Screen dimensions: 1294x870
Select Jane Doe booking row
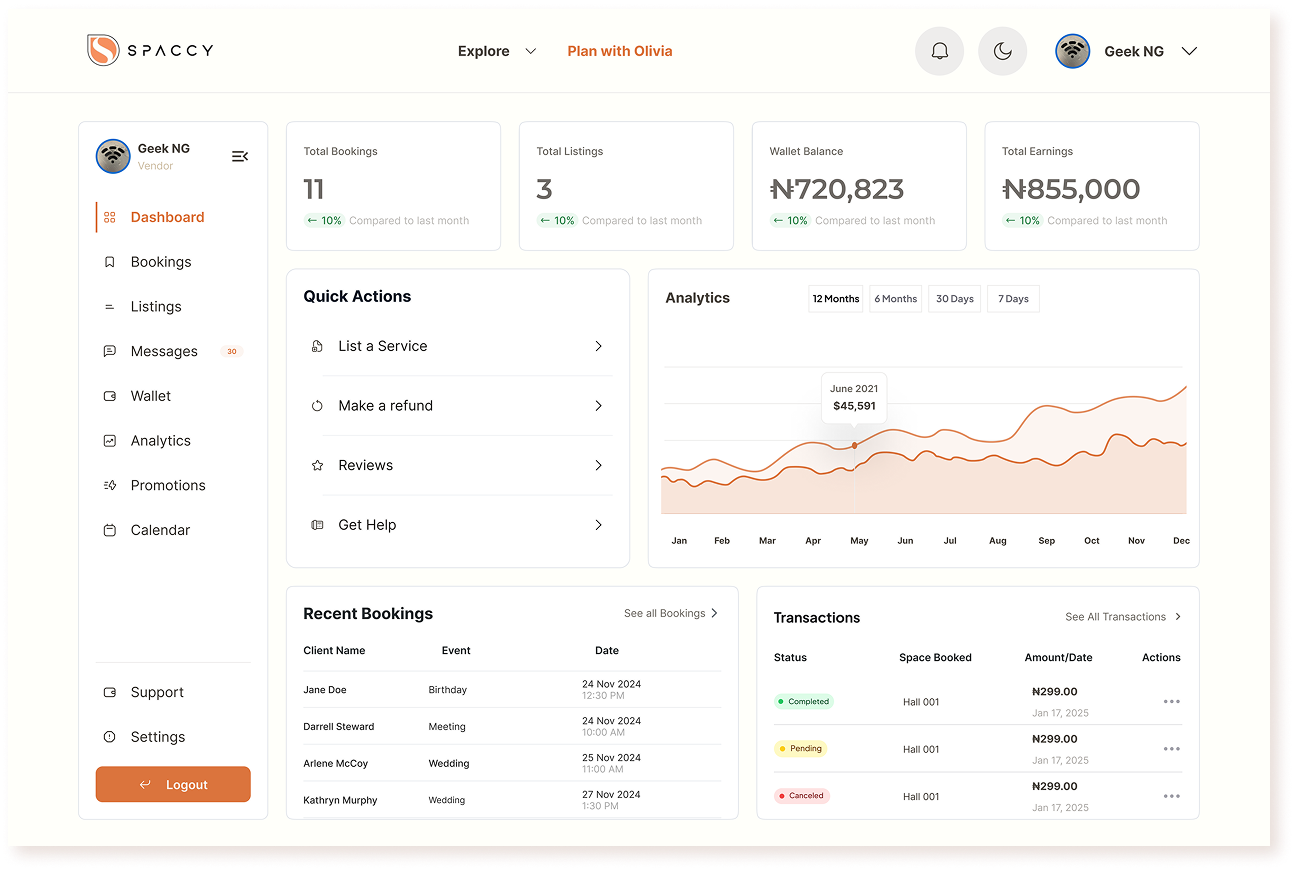512,690
